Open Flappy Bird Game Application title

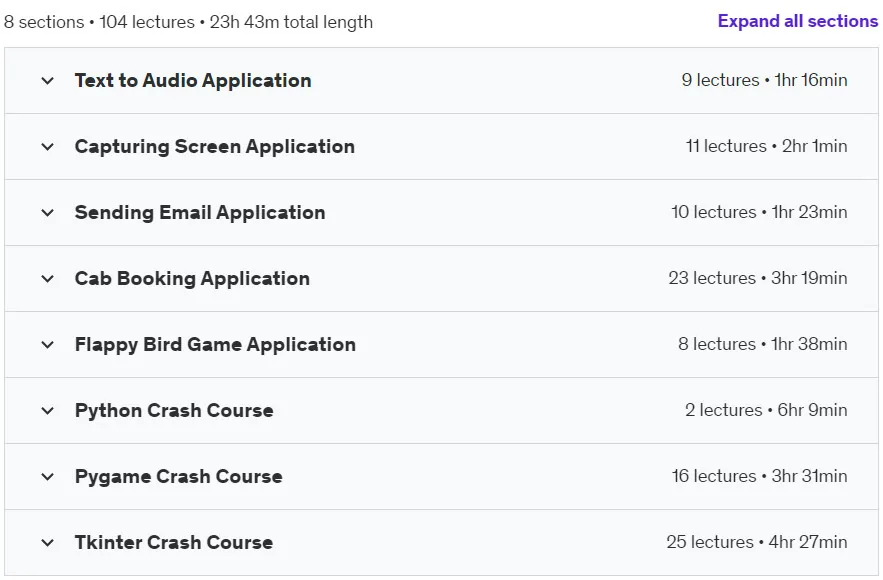click(x=215, y=345)
